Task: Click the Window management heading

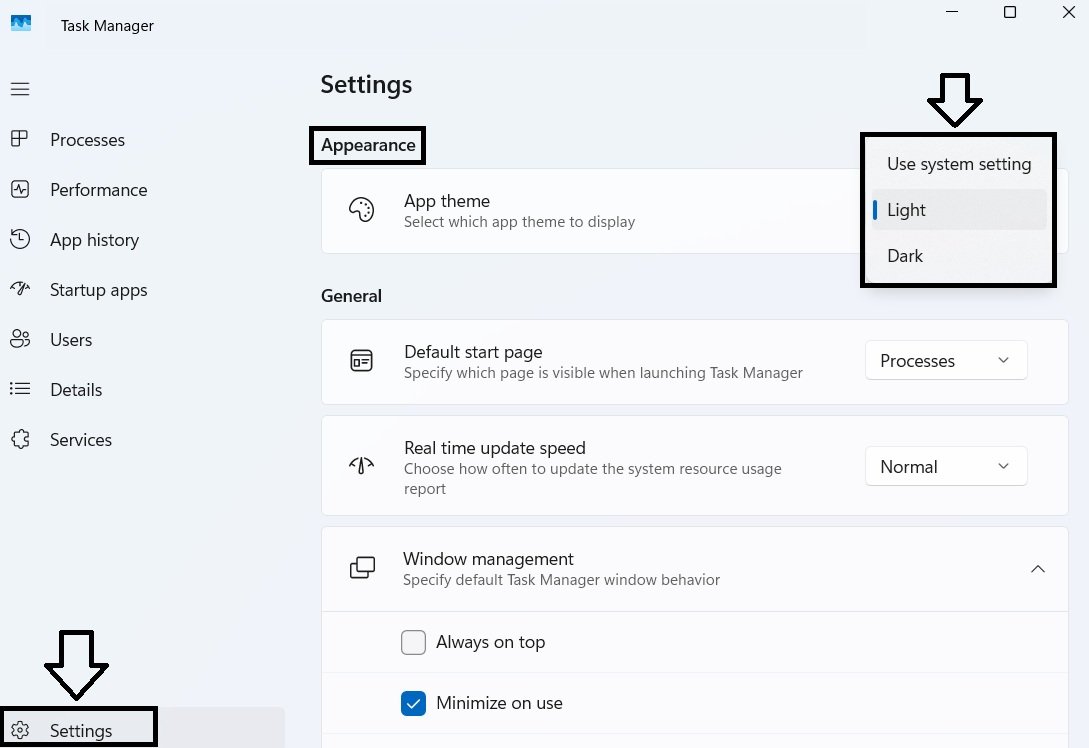Action: pos(488,559)
